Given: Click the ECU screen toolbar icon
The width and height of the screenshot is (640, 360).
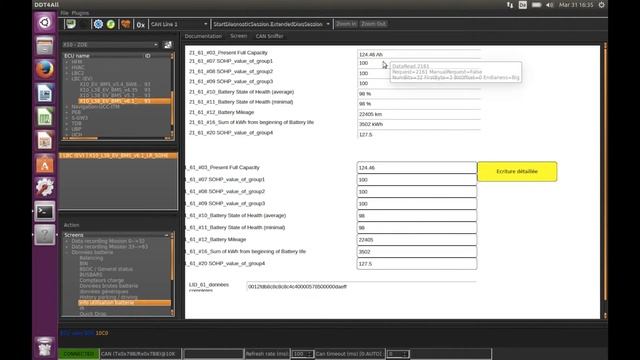Looking at the screenshot, I should [71, 24].
